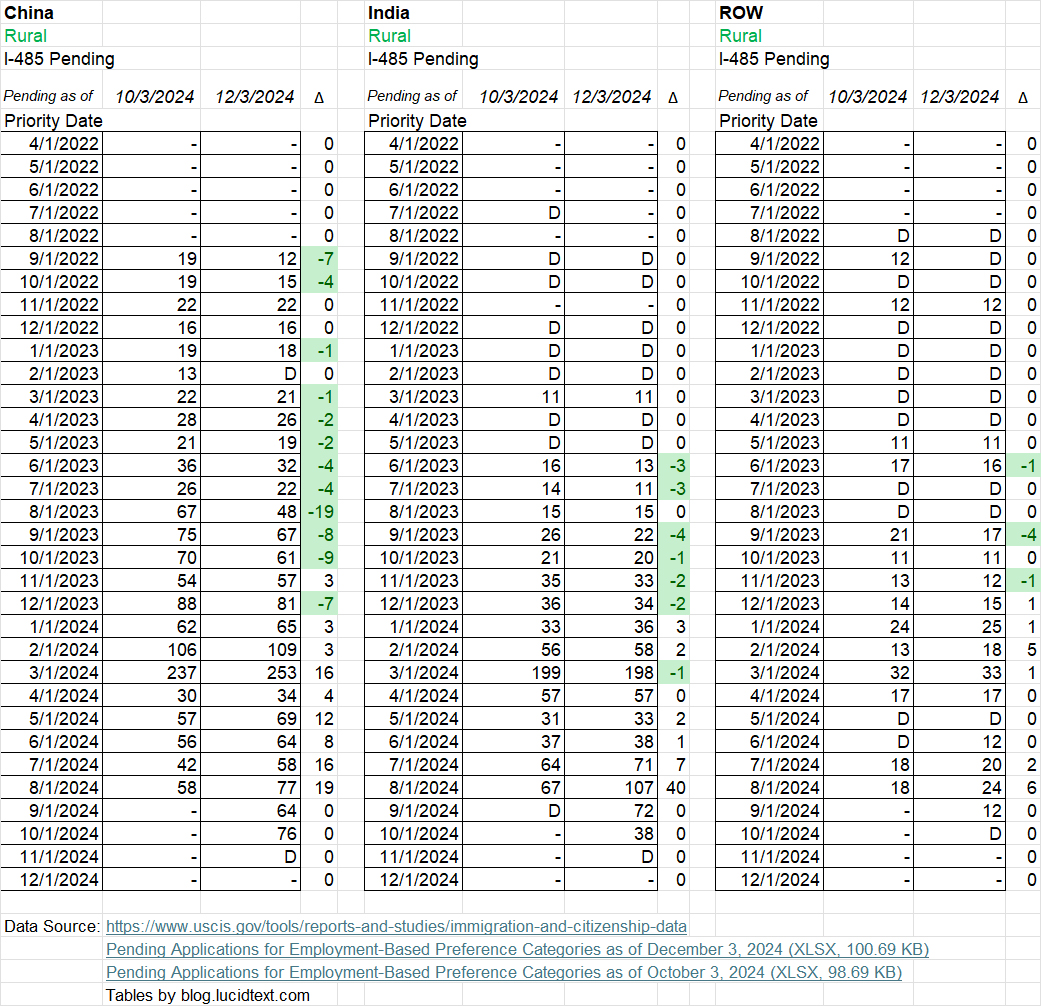
Task: Select the China table heading cell
Action: (30, 13)
